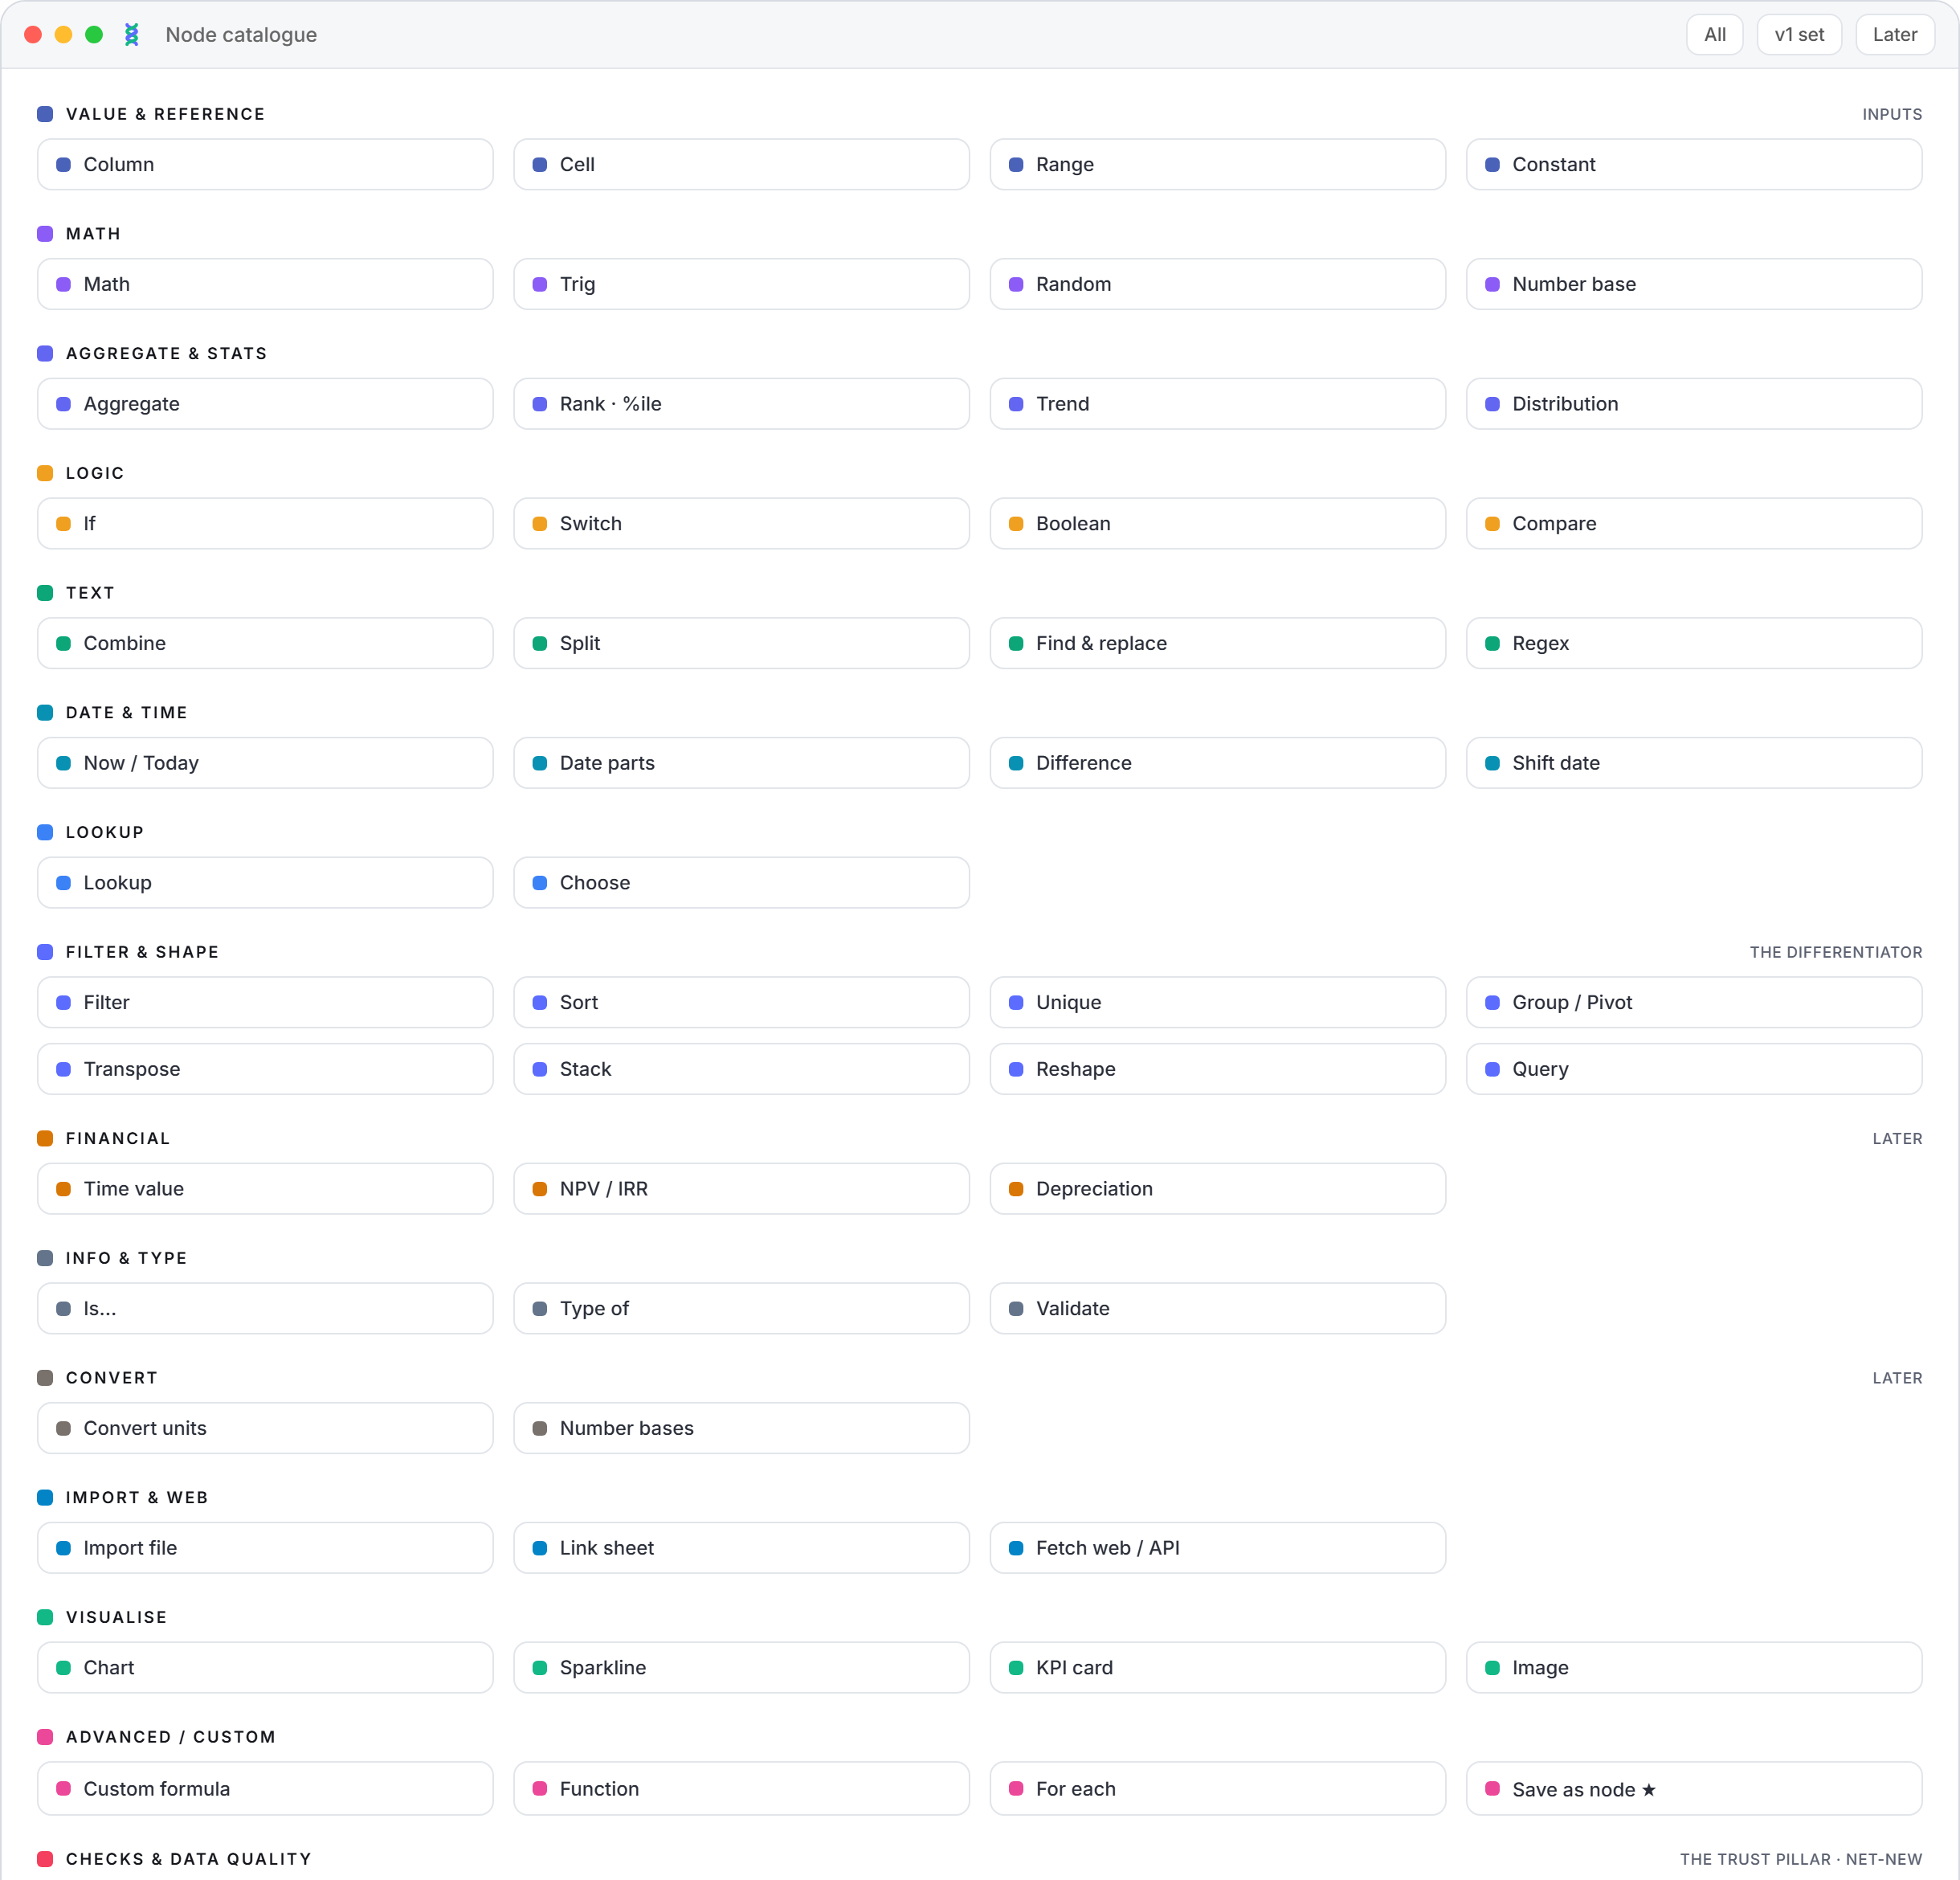
Task: Click the FILTER & SHAPE section heading
Action: 142,952
